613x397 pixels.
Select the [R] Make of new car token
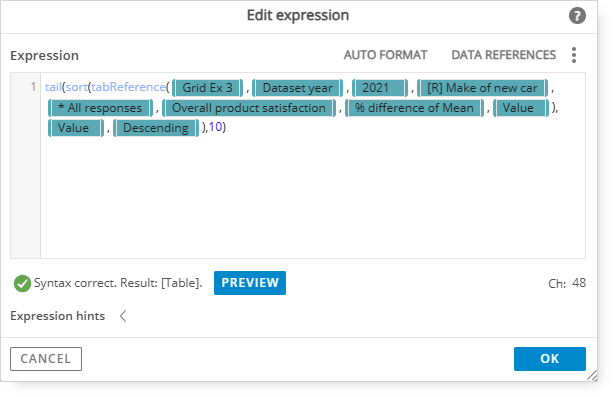pyautogui.click(x=482, y=88)
